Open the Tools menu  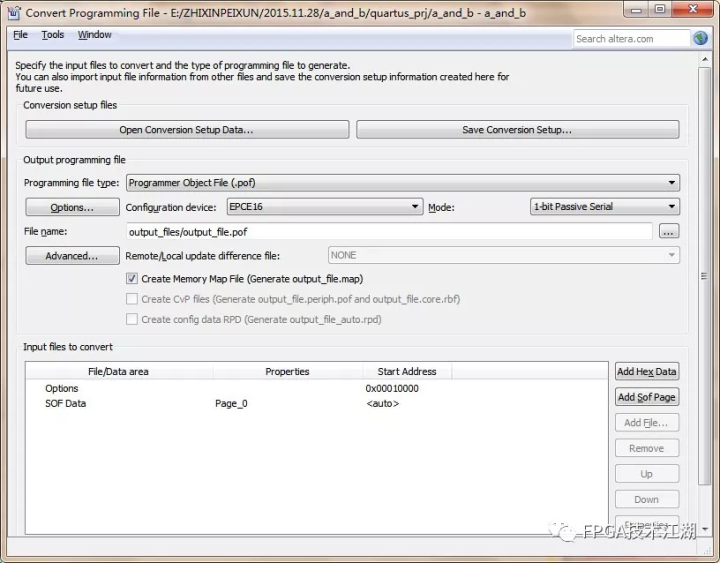[53, 35]
